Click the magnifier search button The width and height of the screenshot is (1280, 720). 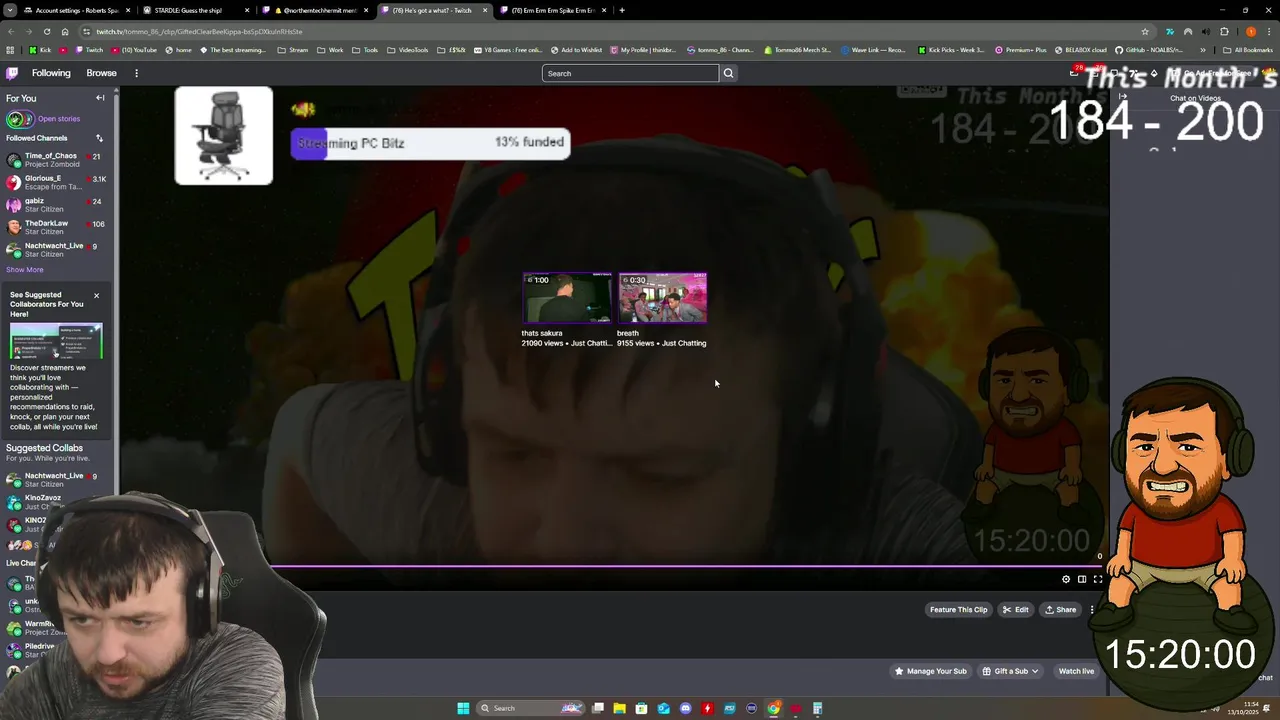pyautogui.click(x=728, y=73)
